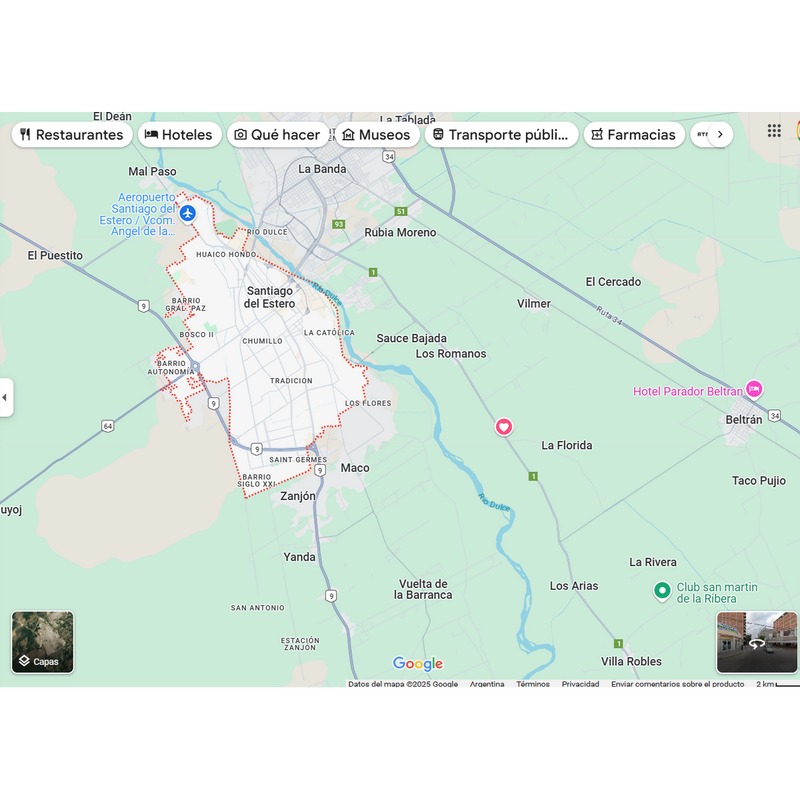The width and height of the screenshot is (800, 800).
Task: Click the Beltrán town label
Action: click(x=744, y=420)
